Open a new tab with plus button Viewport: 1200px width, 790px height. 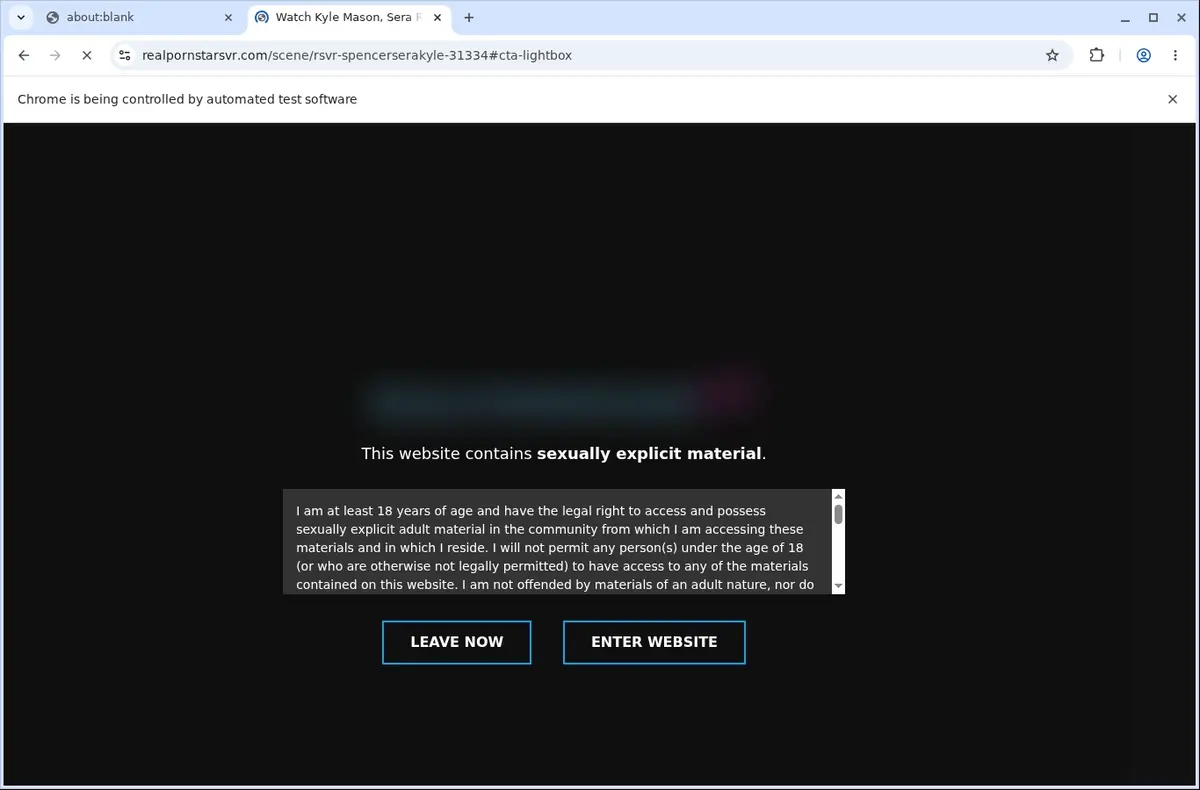point(469,17)
